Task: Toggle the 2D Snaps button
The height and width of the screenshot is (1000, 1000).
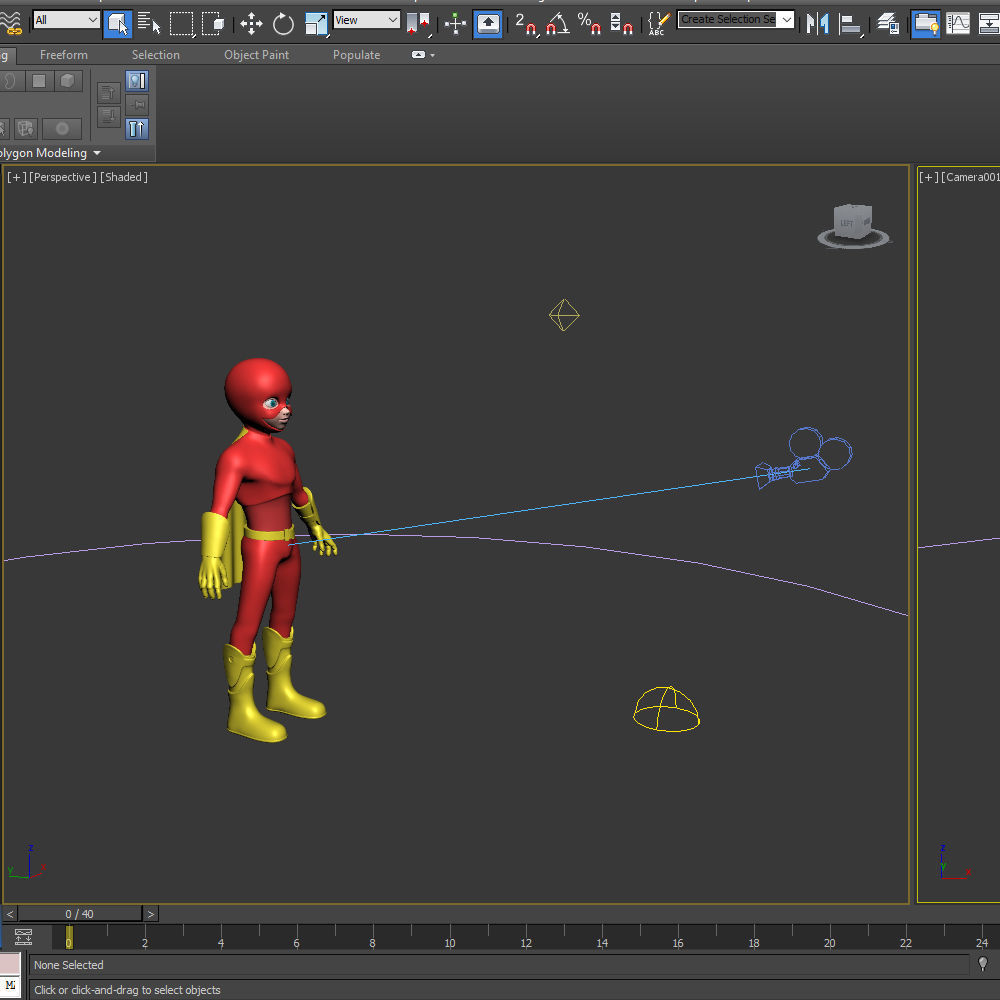Action: [527, 24]
